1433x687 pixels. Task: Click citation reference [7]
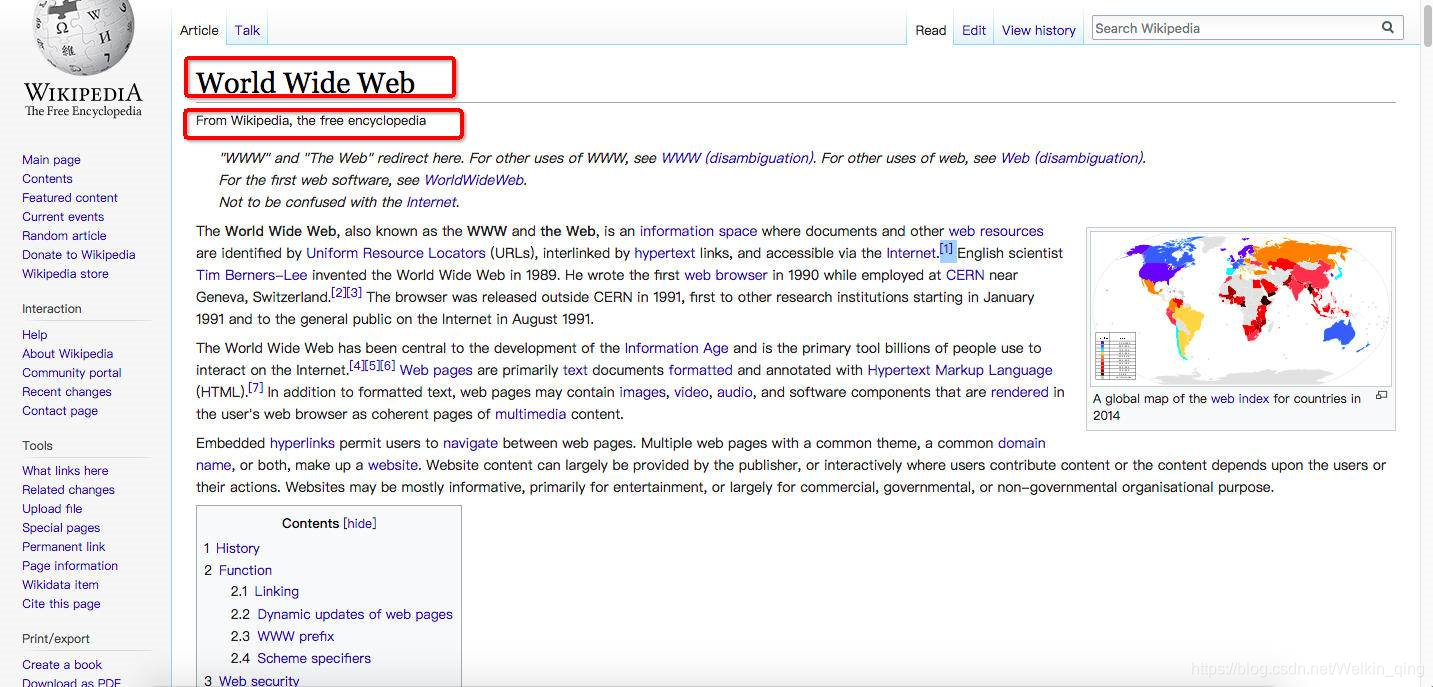(x=256, y=387)
